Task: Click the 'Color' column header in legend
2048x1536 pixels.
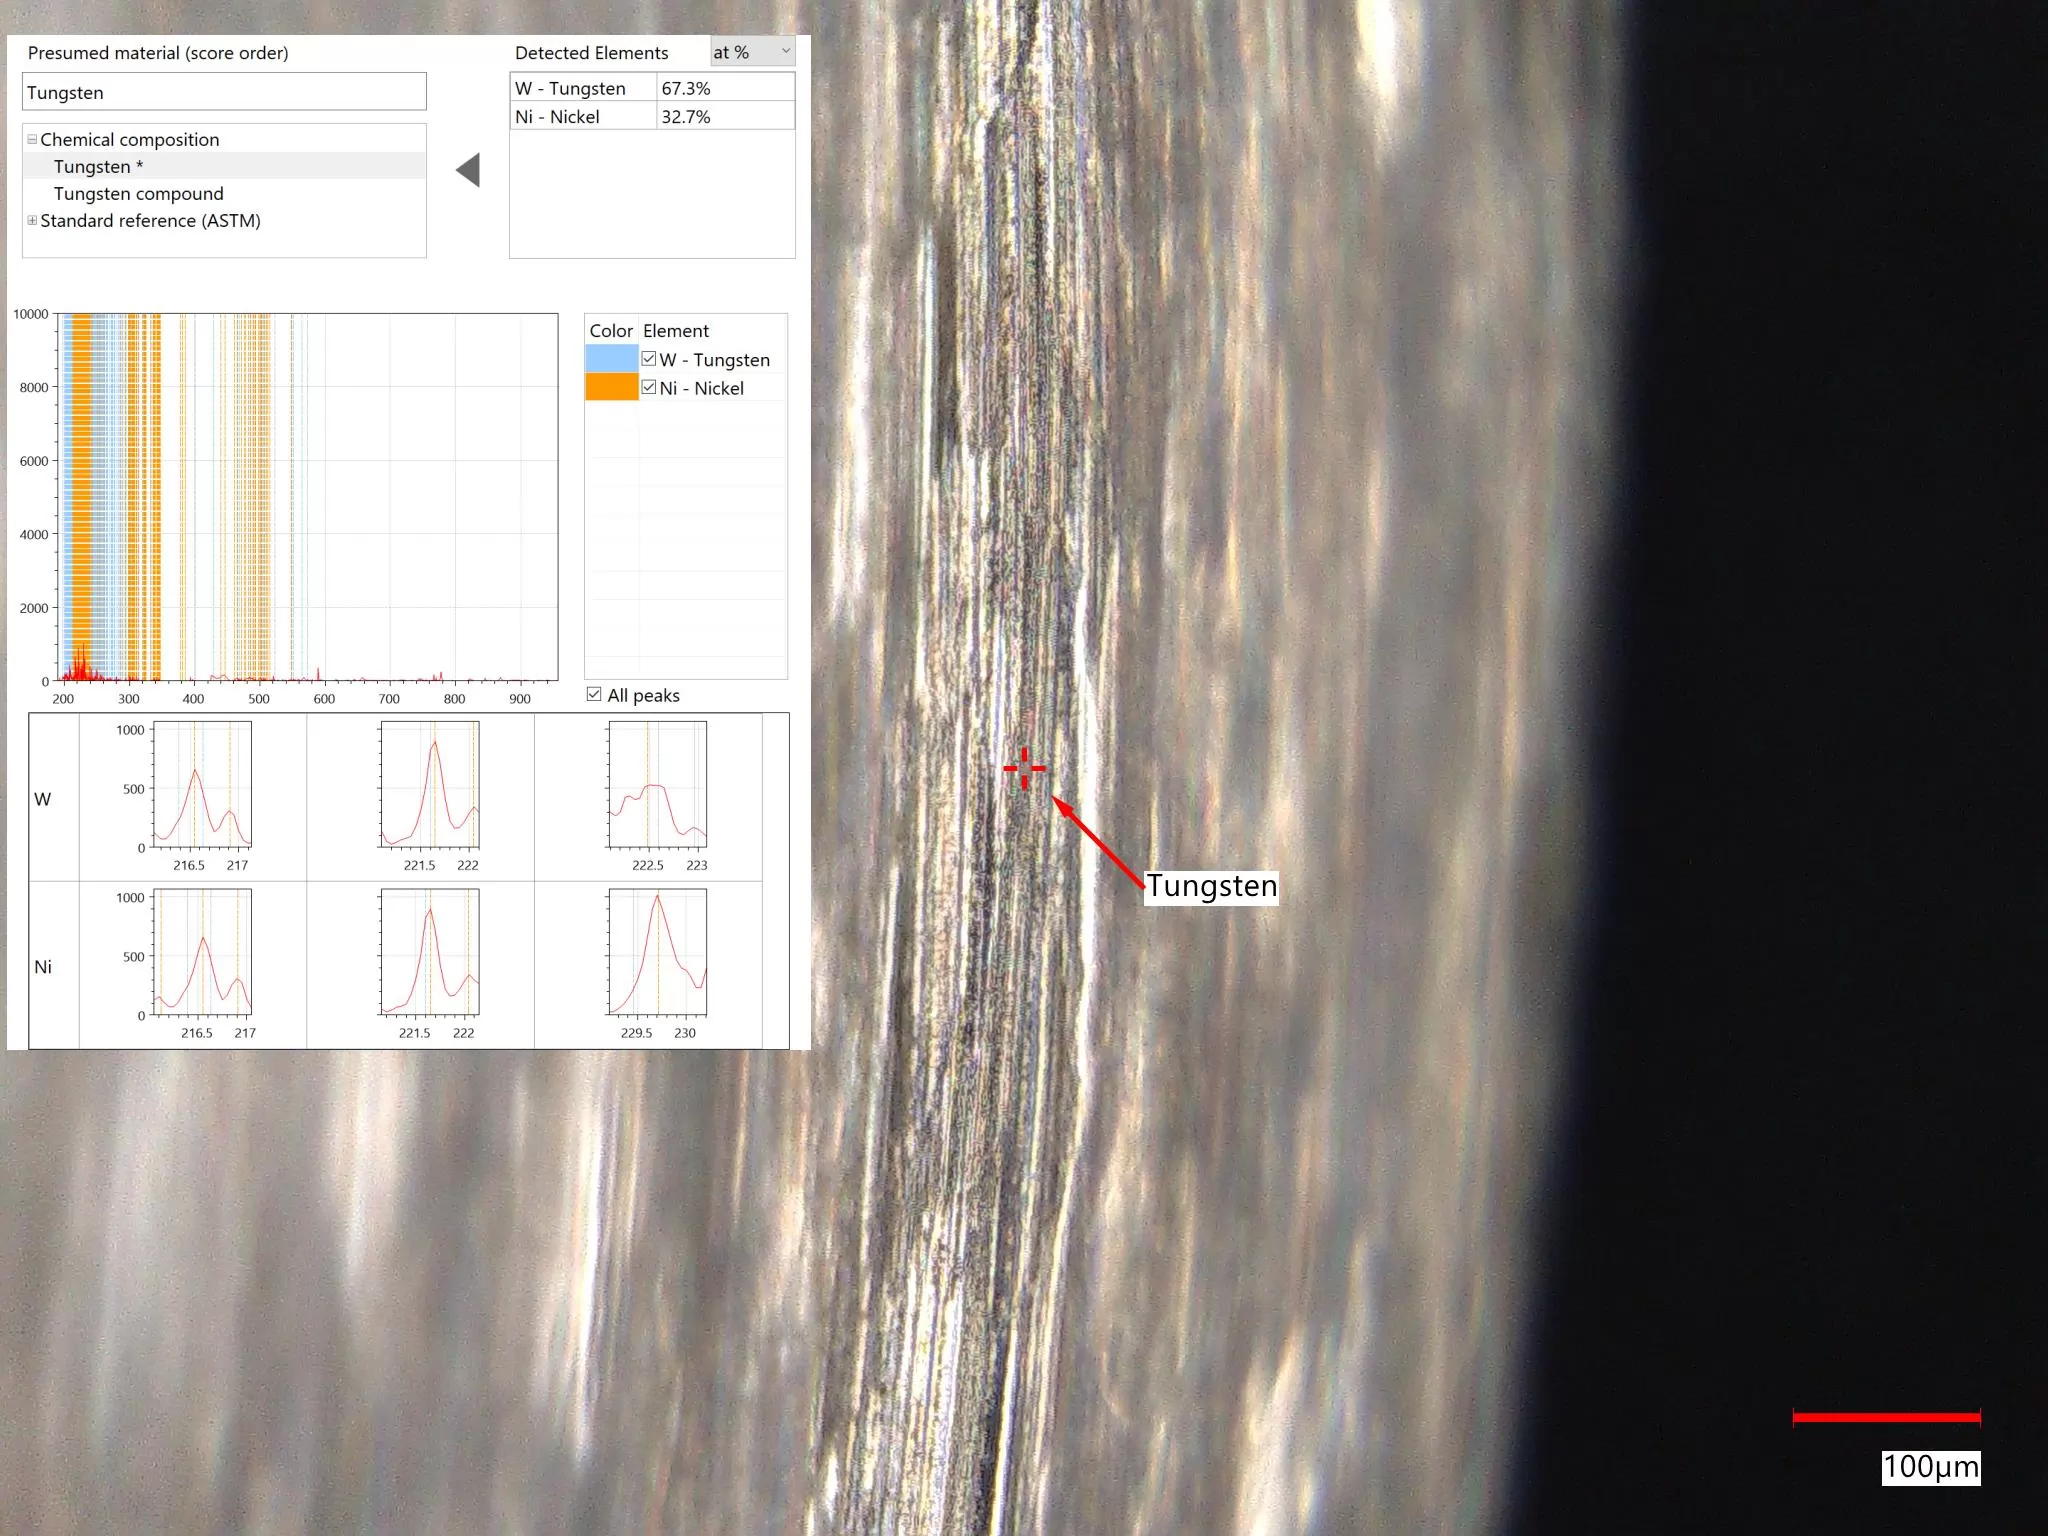Action: (x=610, y=330)
